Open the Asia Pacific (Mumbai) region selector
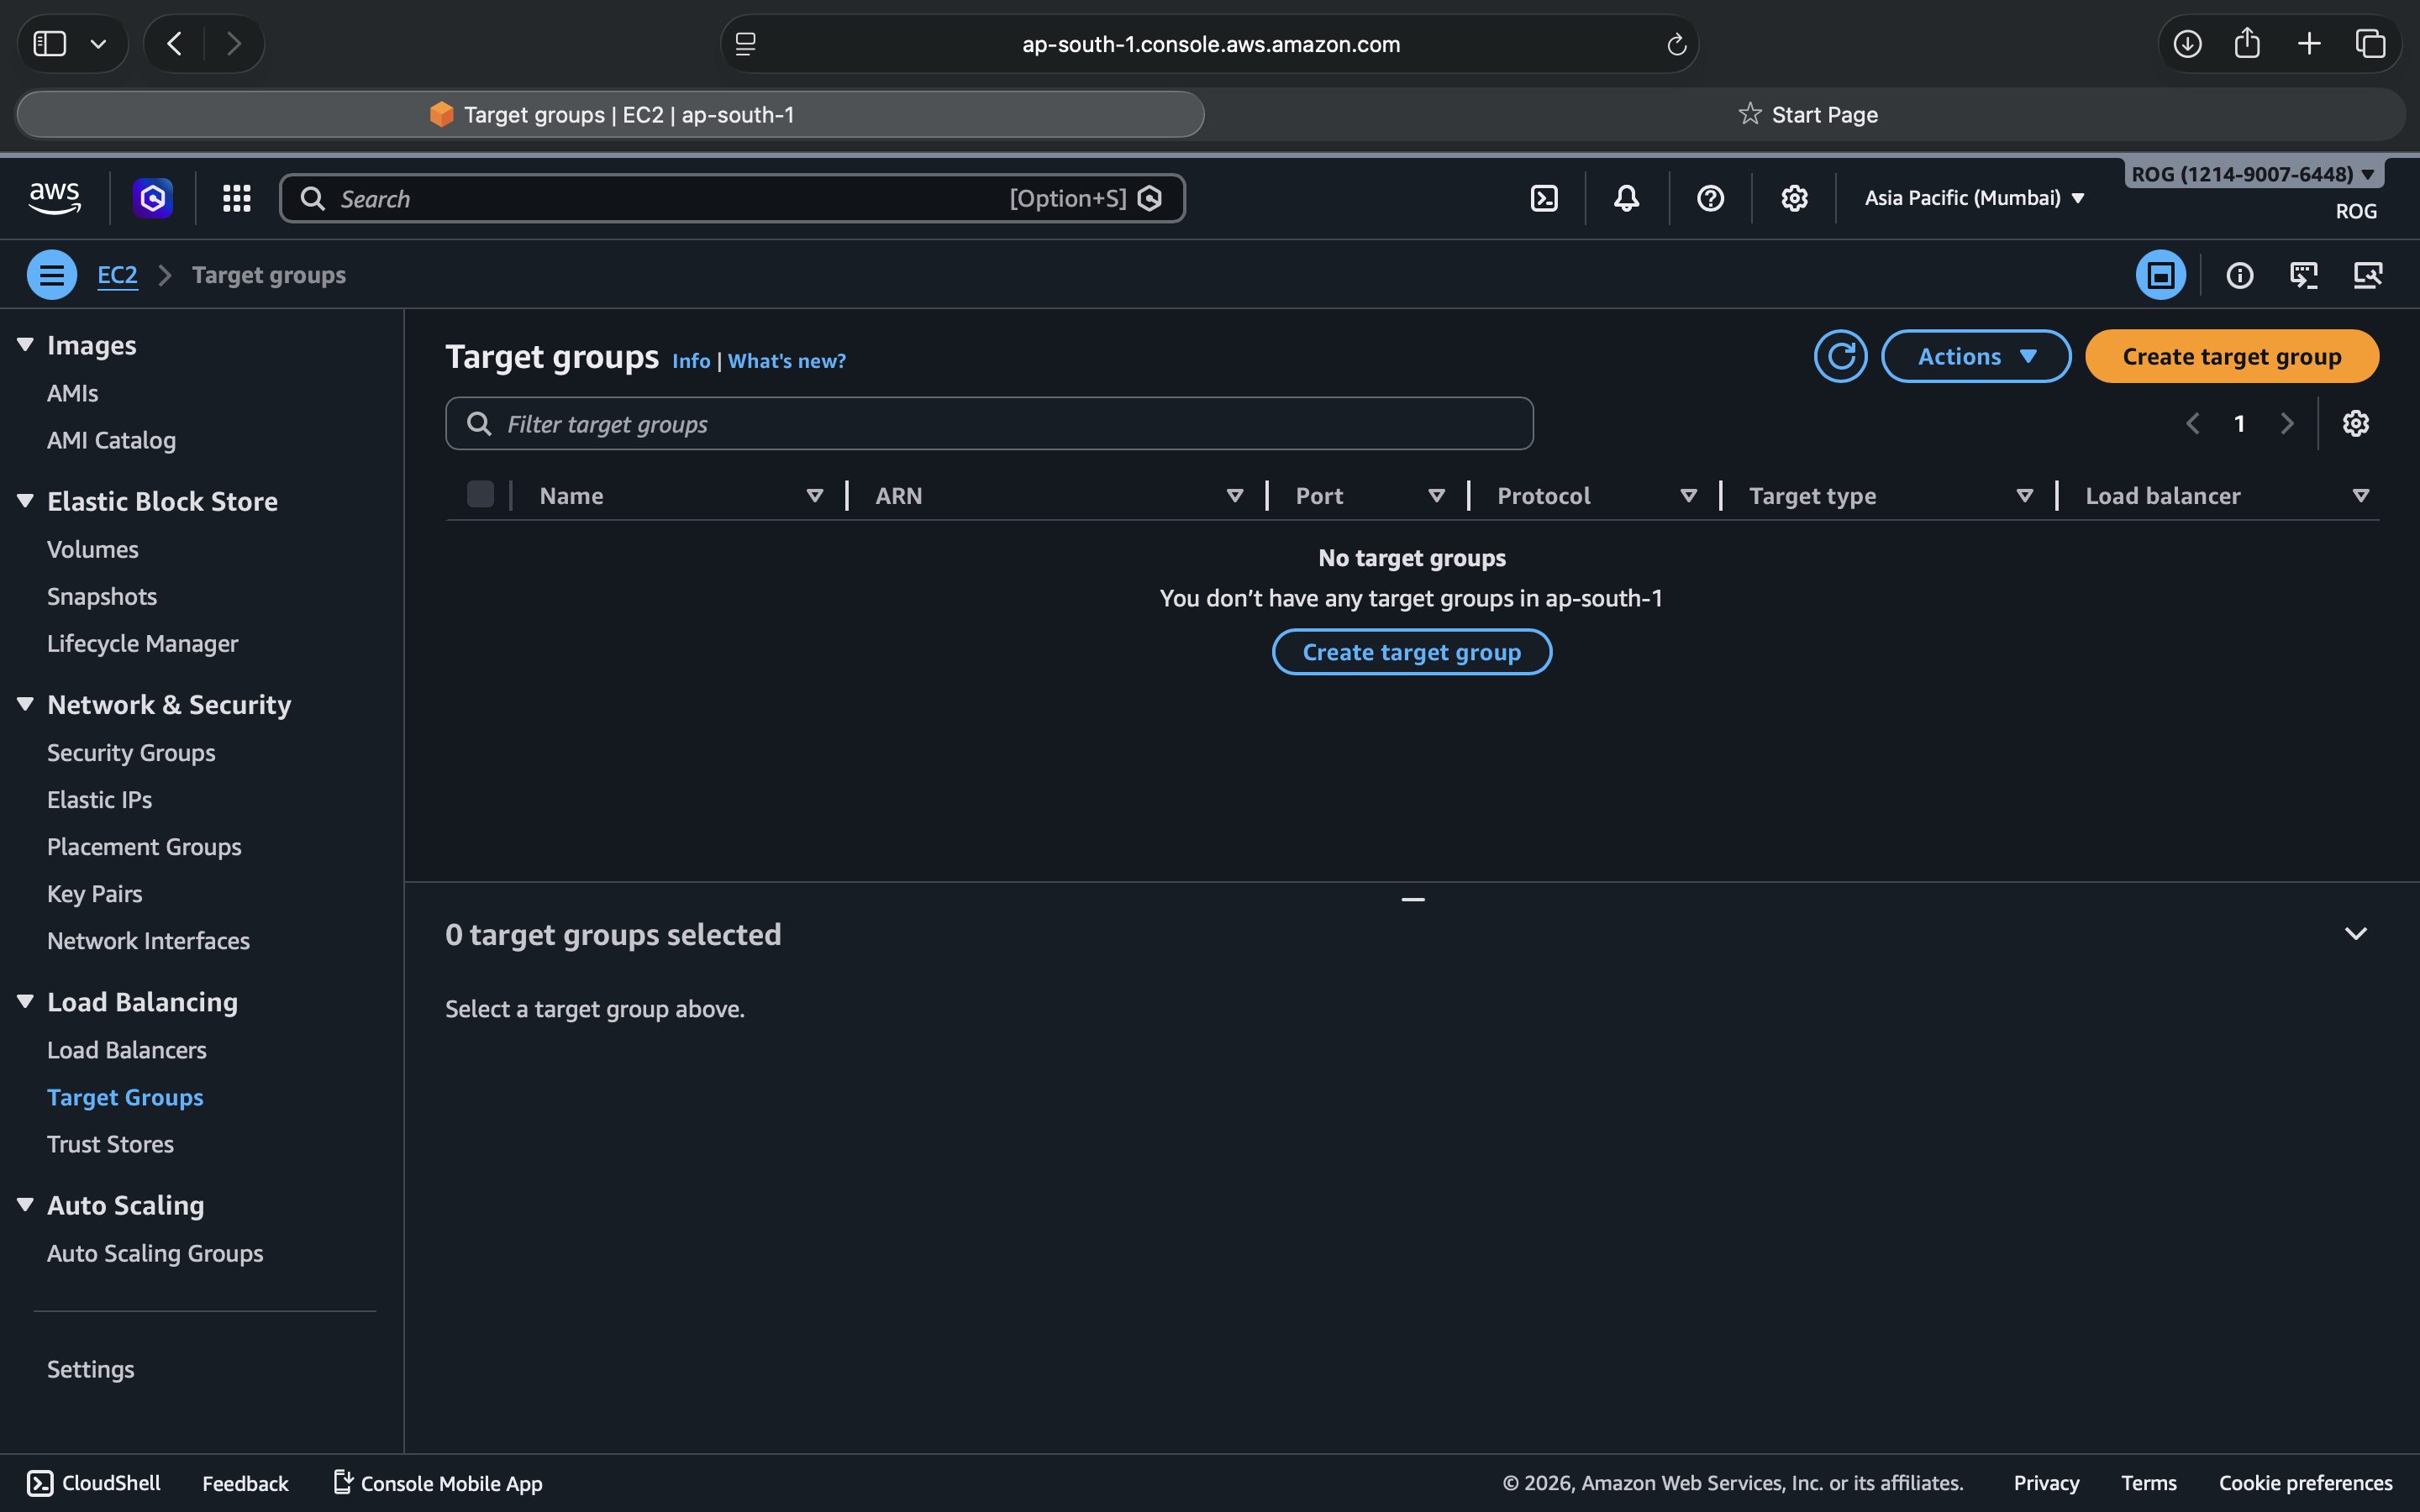This screenshot has width=2420, height=1512. click(x=1974, y=198)
